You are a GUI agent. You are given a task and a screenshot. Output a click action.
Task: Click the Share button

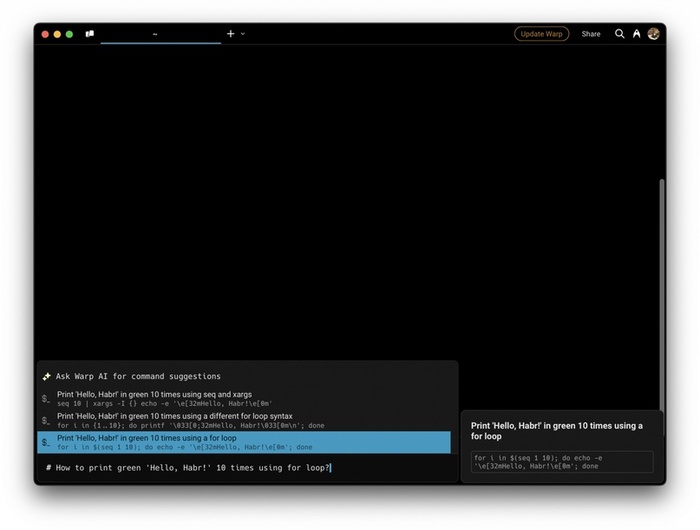point(591,34)
